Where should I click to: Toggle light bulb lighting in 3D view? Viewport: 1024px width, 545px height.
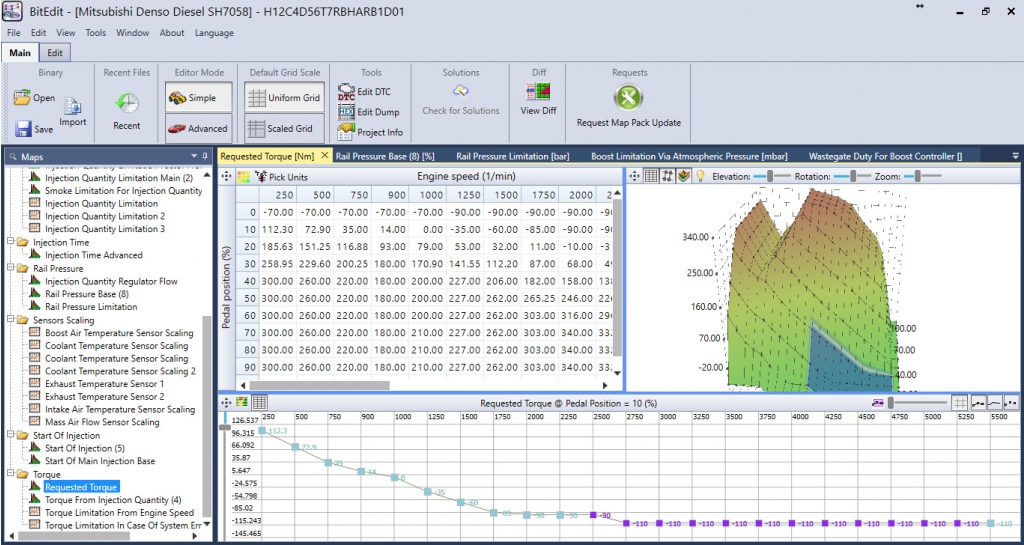click(700, 176)
